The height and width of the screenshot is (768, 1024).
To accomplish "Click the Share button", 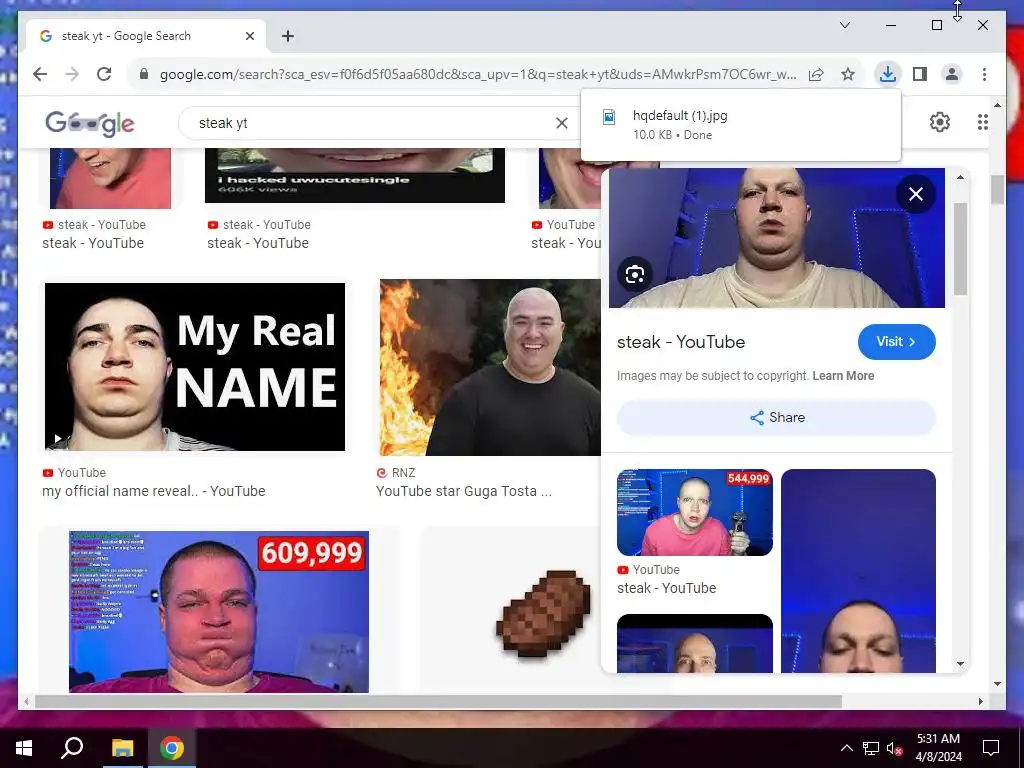I will pos(776,417).
